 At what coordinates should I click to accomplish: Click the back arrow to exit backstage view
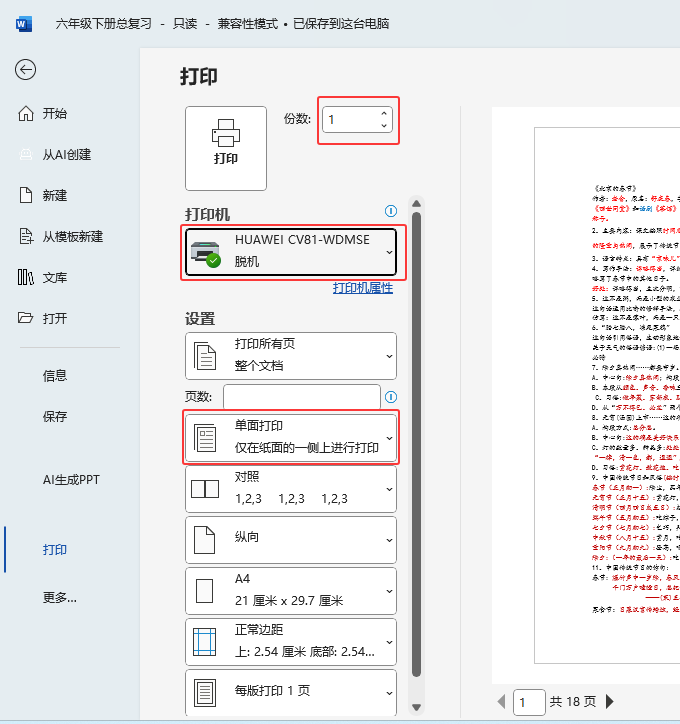(25, 70)
